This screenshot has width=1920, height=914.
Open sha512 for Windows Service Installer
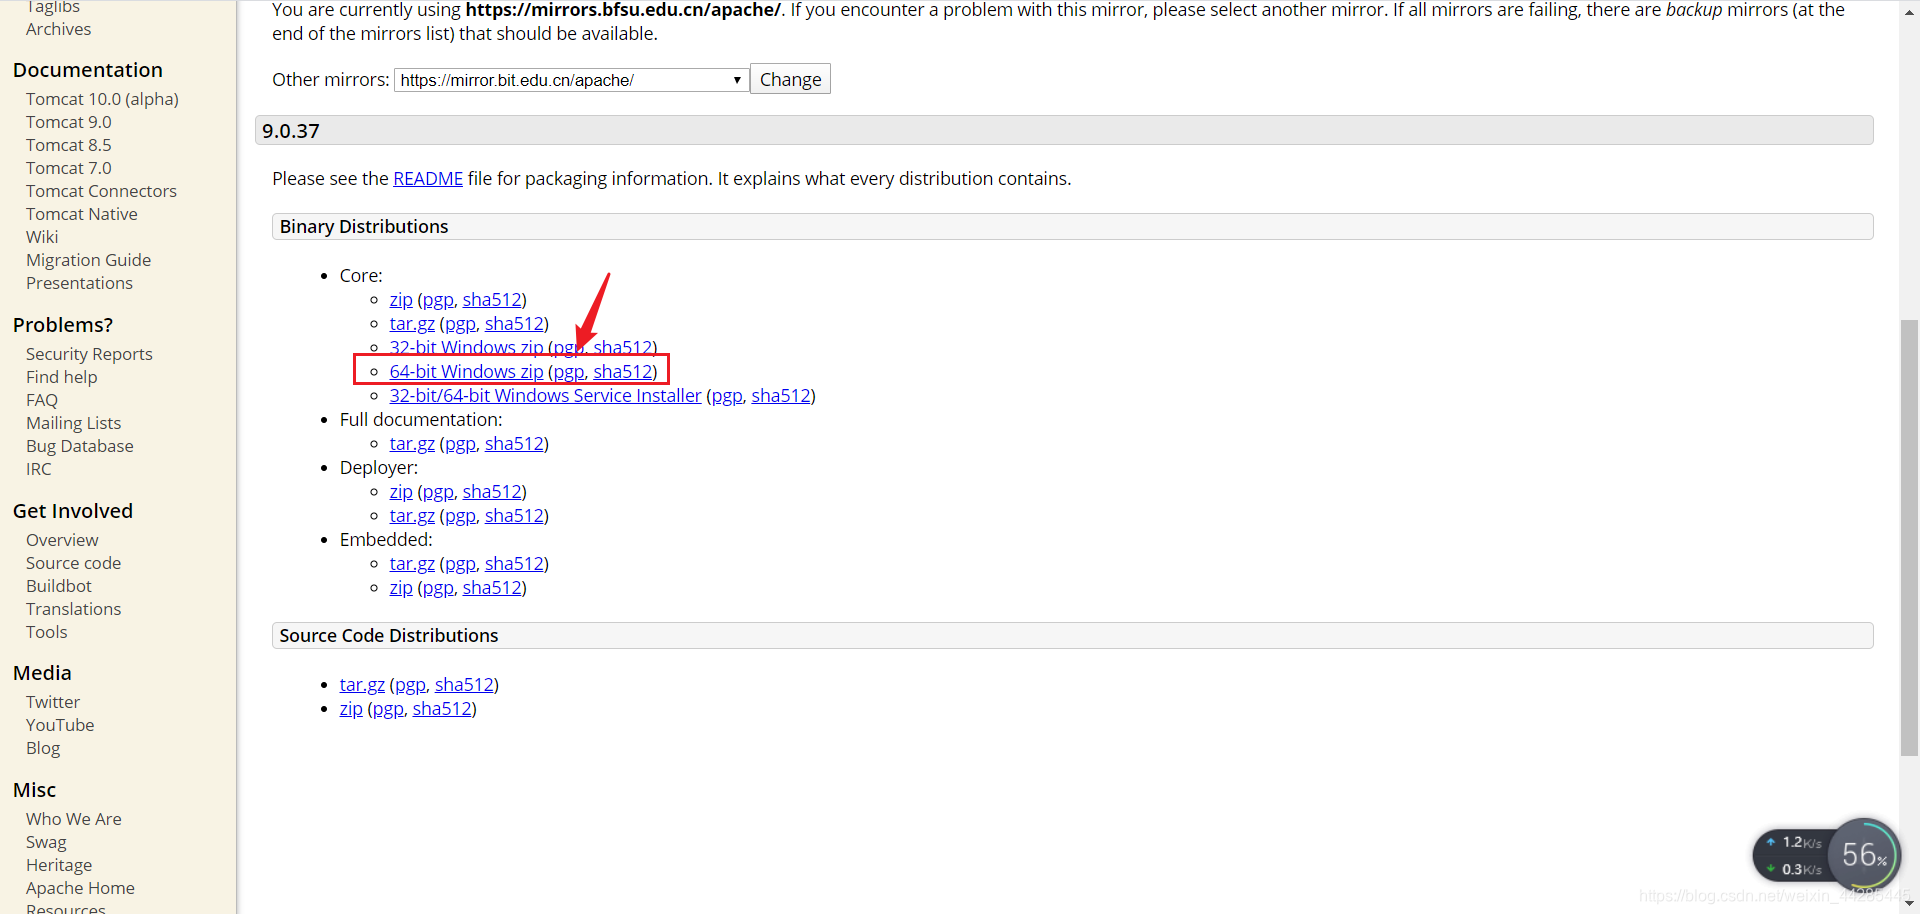tap(781, 395)
